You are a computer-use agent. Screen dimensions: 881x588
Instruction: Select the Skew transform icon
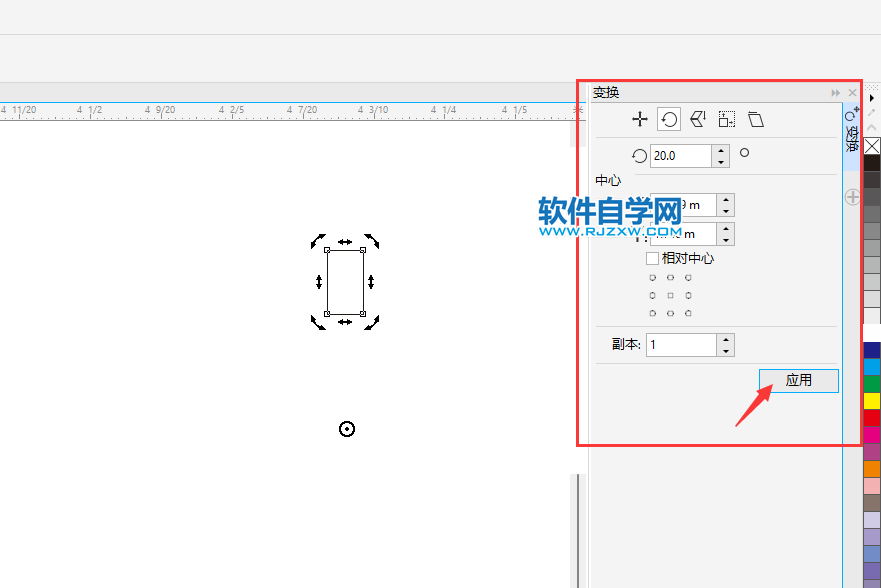(x=756, y=119)
